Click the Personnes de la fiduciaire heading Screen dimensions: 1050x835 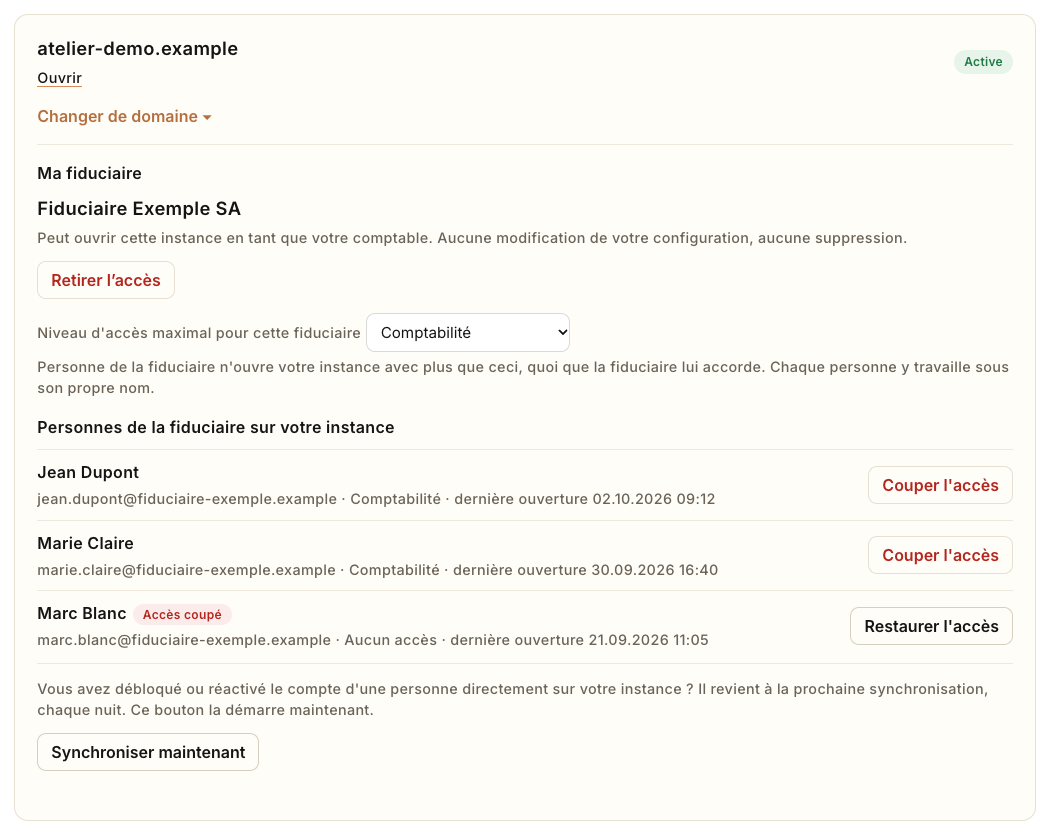pyautogui.click(x=216, y=427)
